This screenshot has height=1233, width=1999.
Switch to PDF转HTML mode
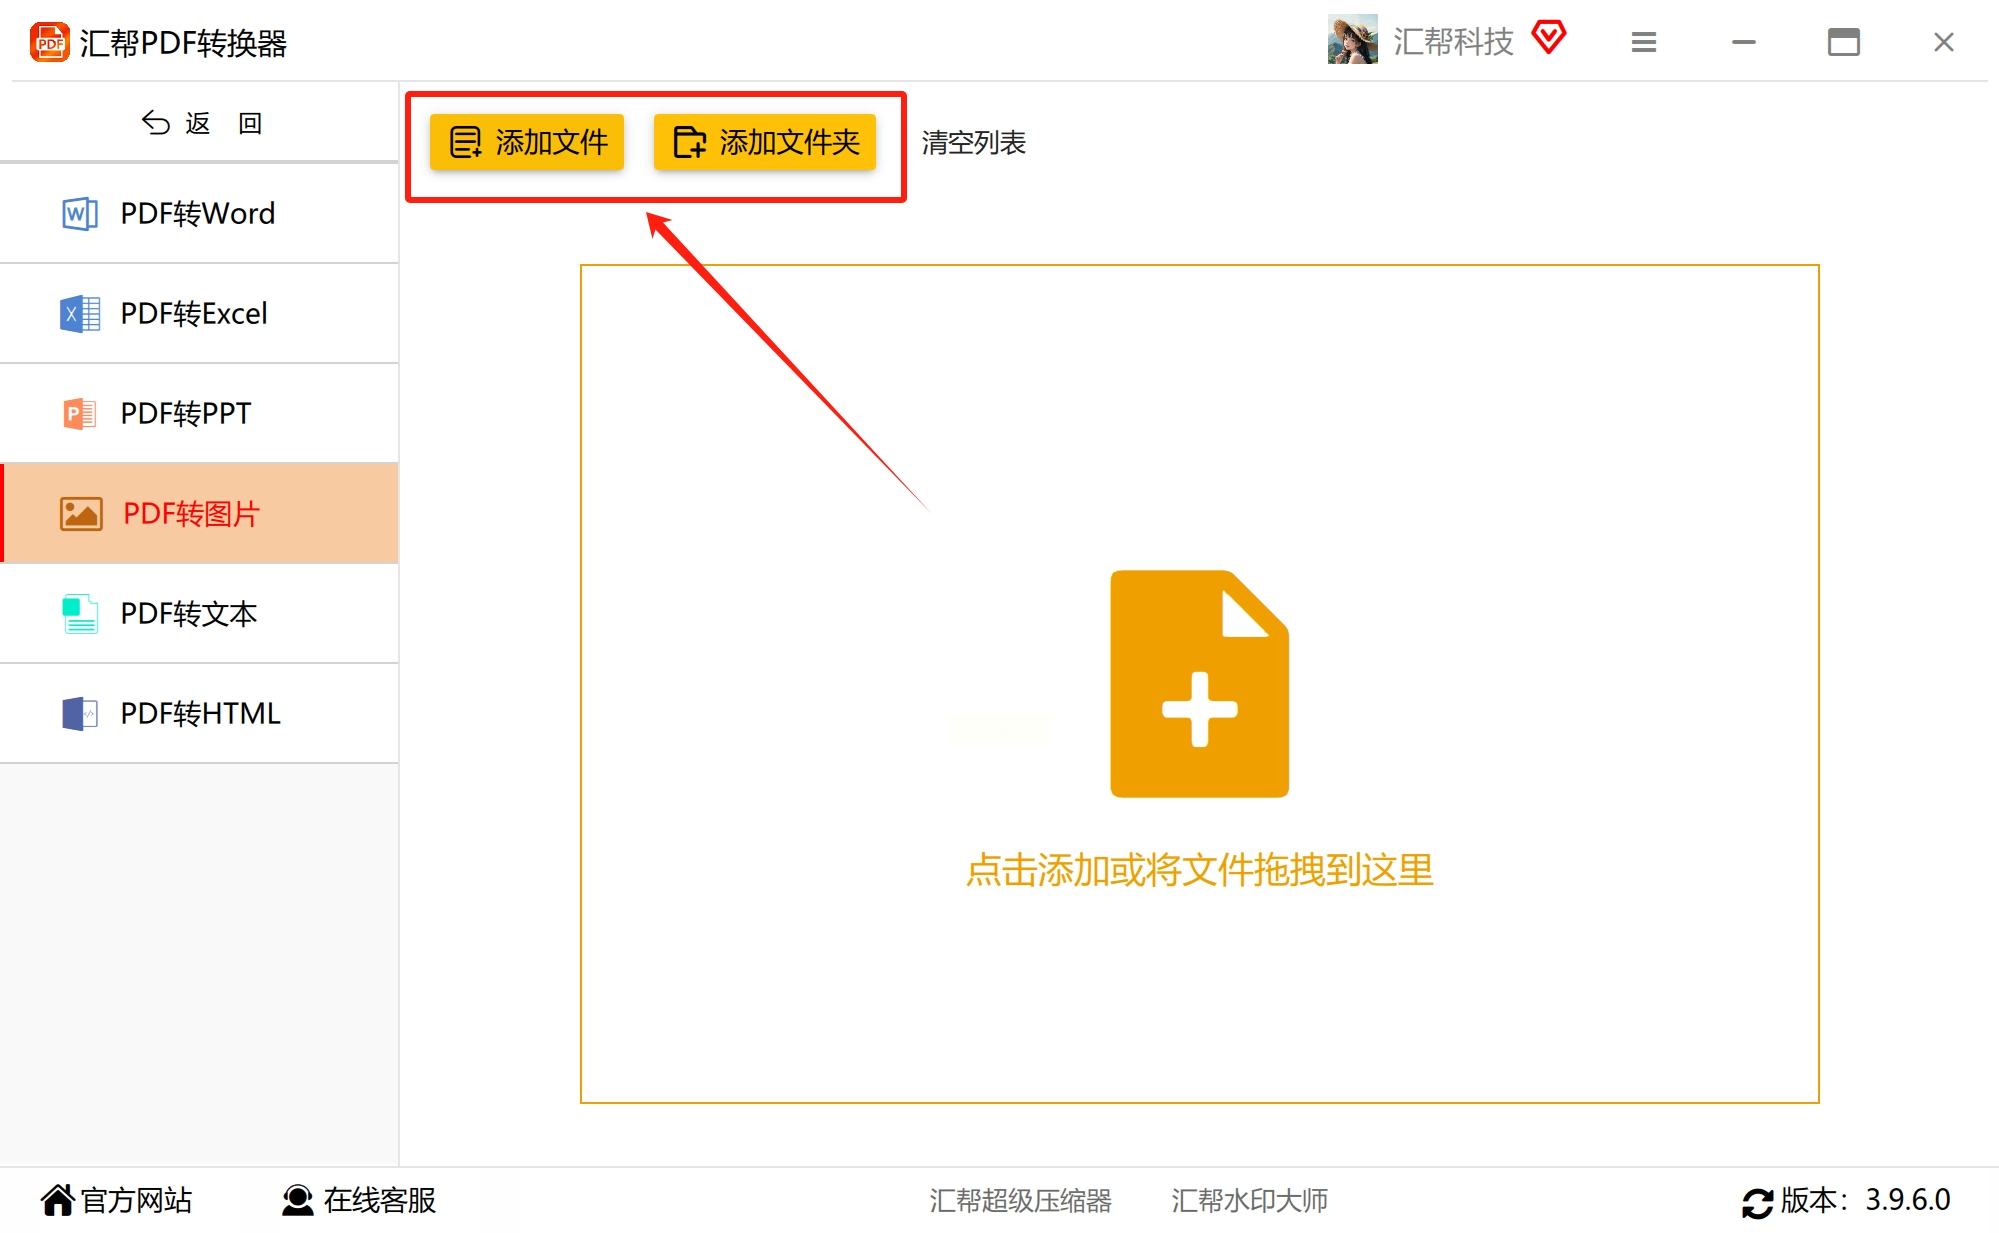[198, 714]
